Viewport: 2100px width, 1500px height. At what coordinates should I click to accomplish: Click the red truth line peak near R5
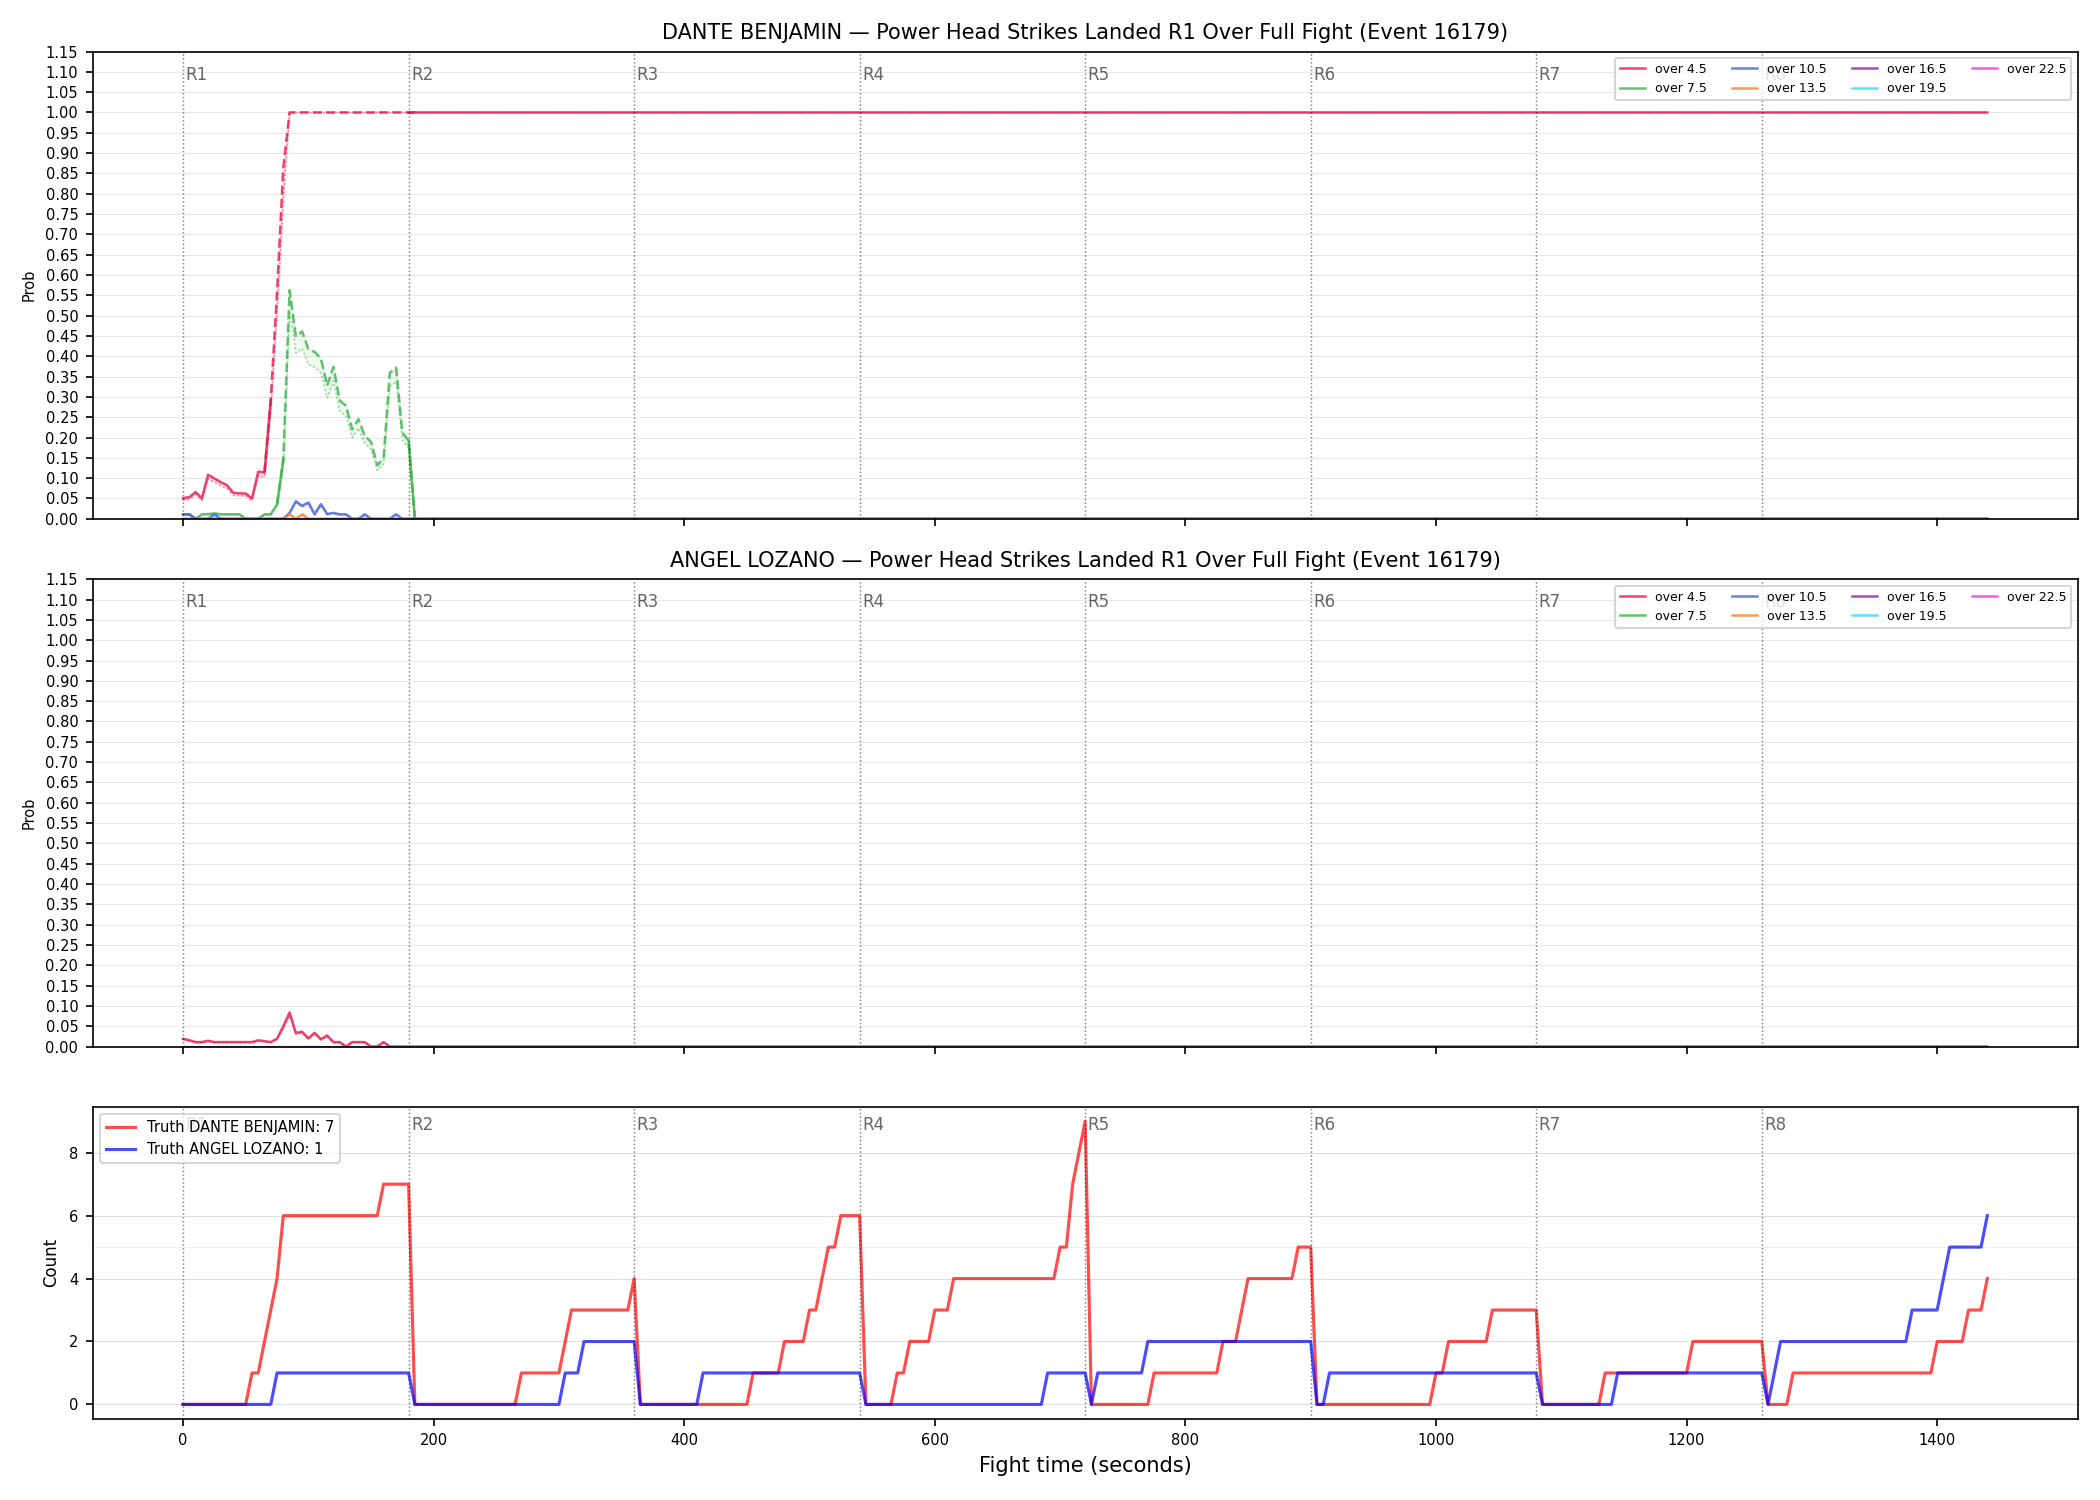tap(1085, 1122)
